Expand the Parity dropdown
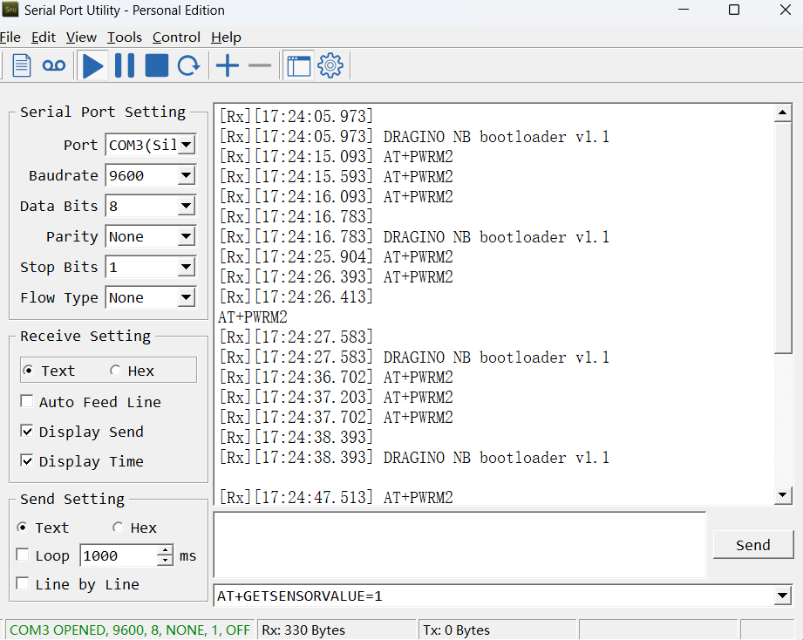Screen dimensions: 803x640 (186, 237)
